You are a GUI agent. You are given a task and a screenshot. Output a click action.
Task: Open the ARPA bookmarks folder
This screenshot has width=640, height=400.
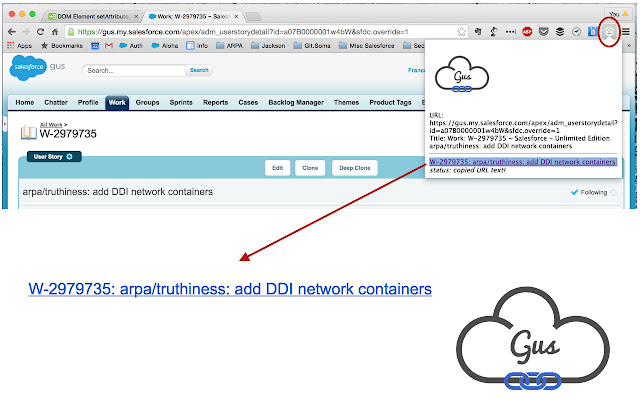[x=229, y=46]
